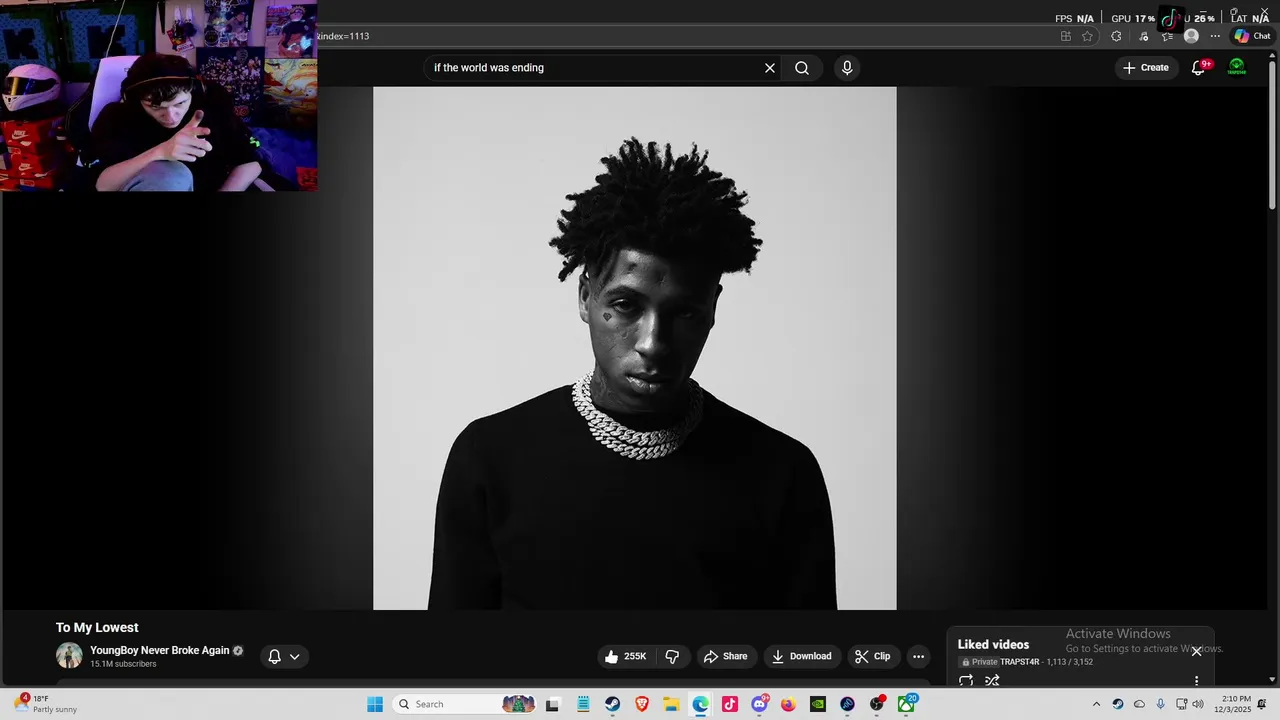Open the YouTube account avatar menu
Viewport: 1280px width, 720px height.
point(1237,68)
